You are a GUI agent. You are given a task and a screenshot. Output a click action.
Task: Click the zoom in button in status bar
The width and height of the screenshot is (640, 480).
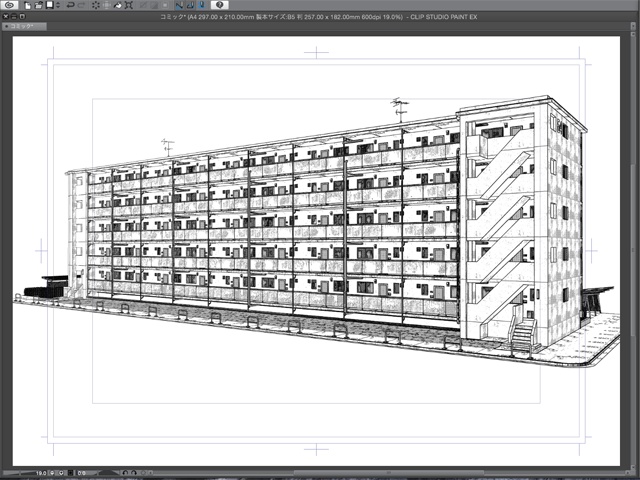61,473
